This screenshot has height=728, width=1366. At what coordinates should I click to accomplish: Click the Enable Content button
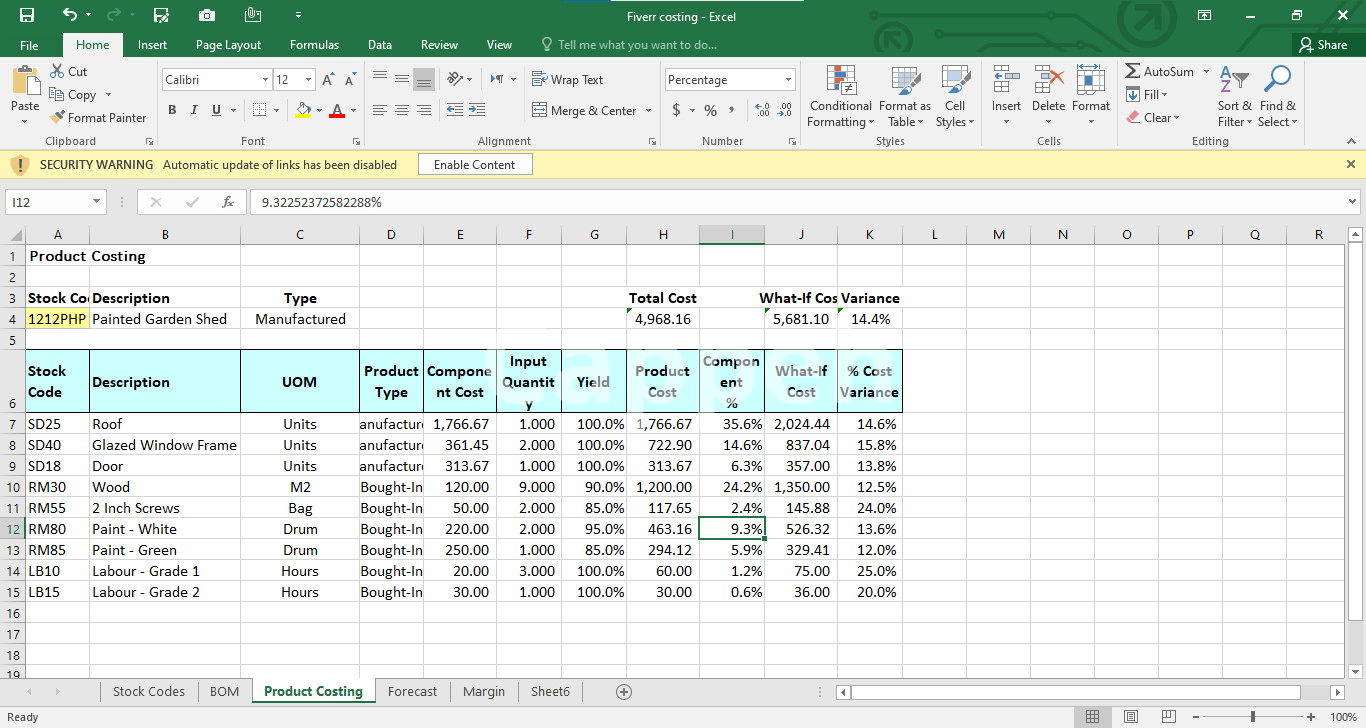click(474, 165)
